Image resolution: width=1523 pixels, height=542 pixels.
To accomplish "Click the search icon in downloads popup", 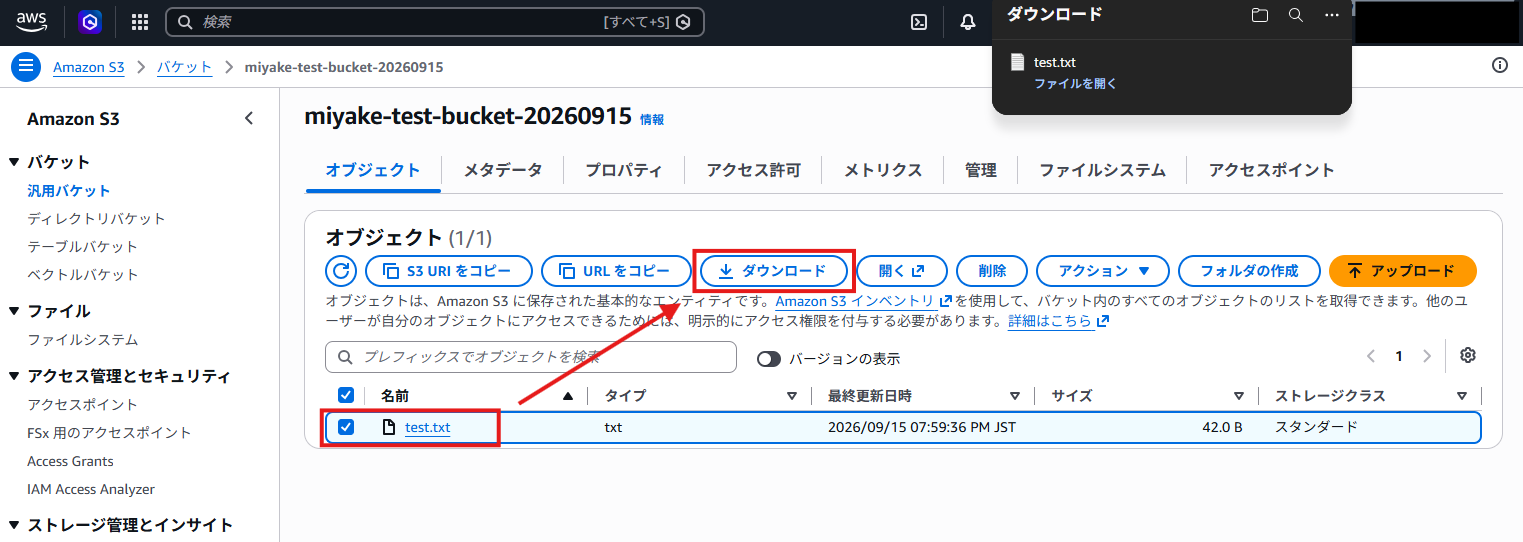I will pyautogui.click(x=1296, y=15).
